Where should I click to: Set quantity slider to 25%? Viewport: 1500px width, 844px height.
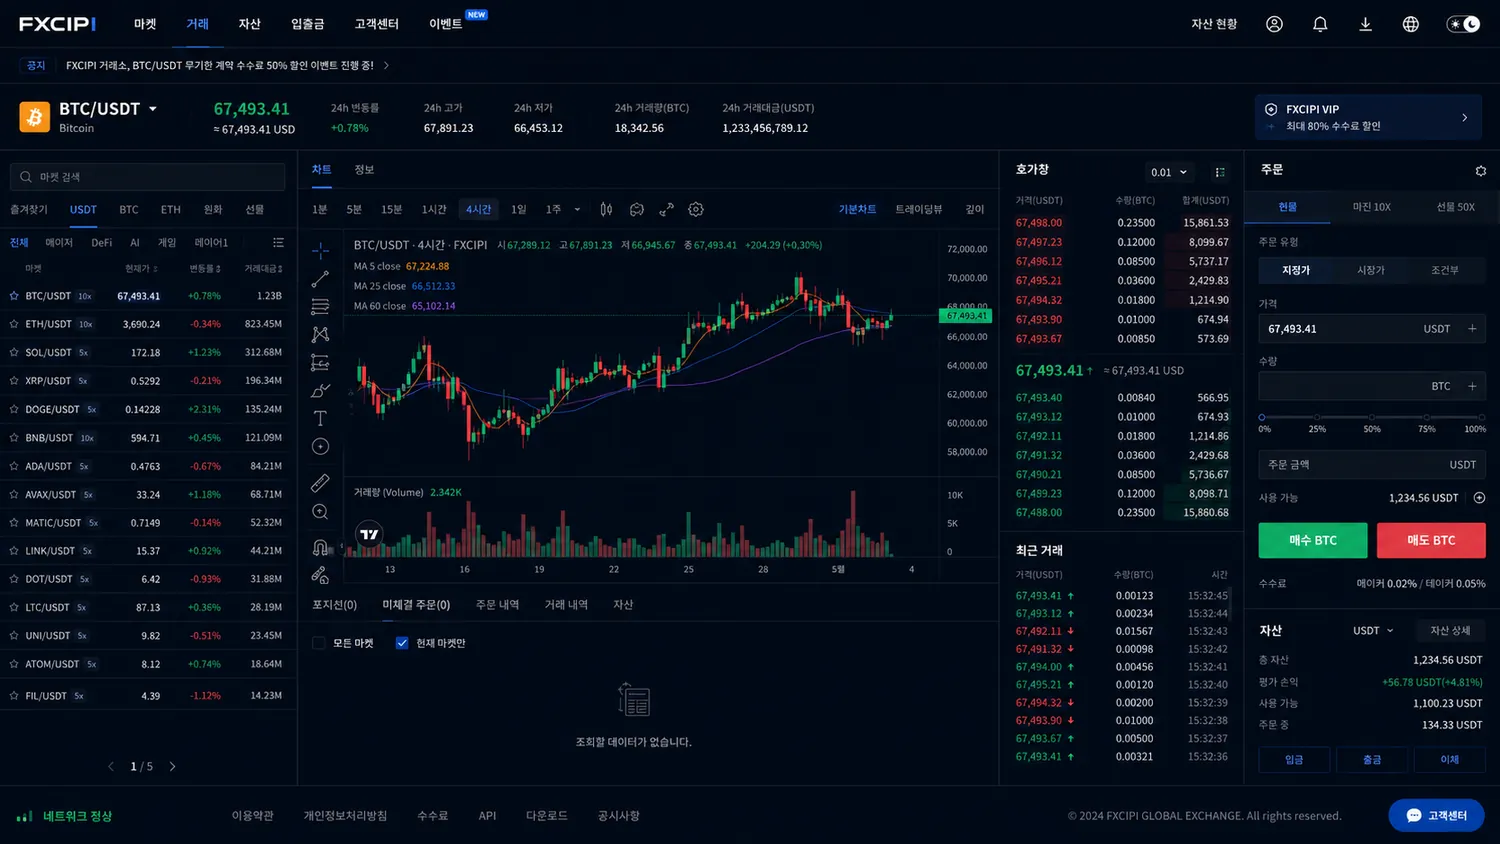point(1317,417)
